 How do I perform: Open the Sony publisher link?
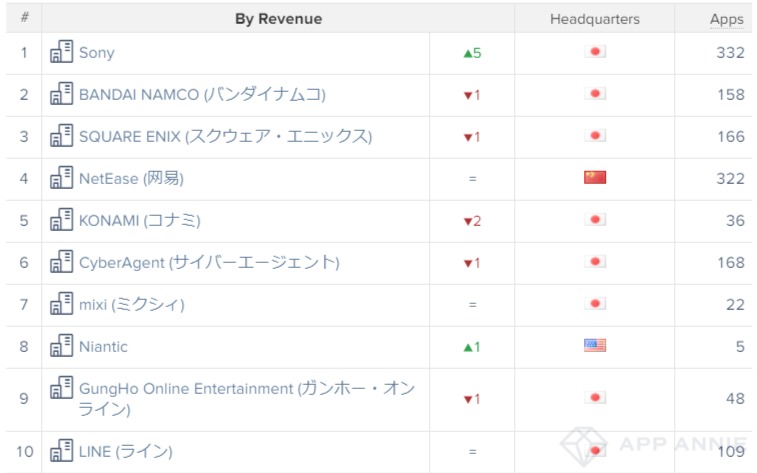(x=97, y=52)
